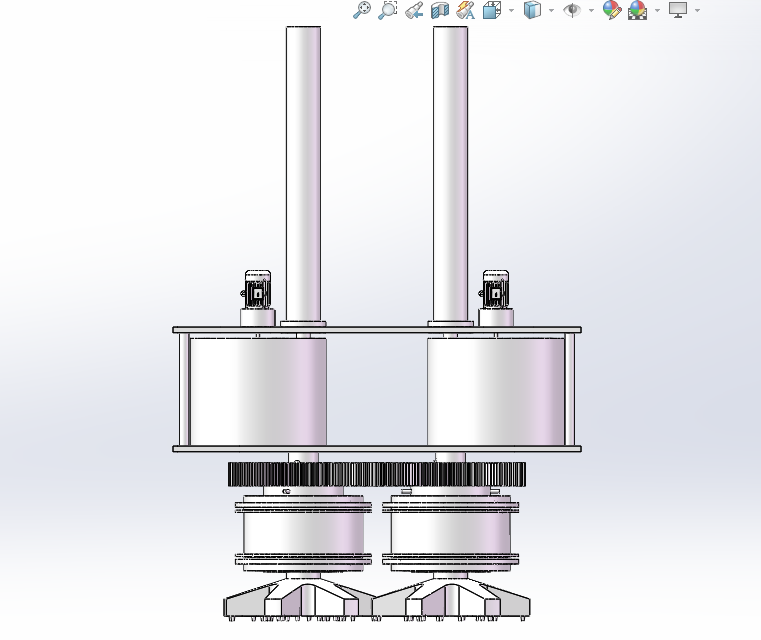Image resolution: width=761 pixels, height=640 pixels.
Task: Select the black toothed gear ring
Action: [377, 475]
